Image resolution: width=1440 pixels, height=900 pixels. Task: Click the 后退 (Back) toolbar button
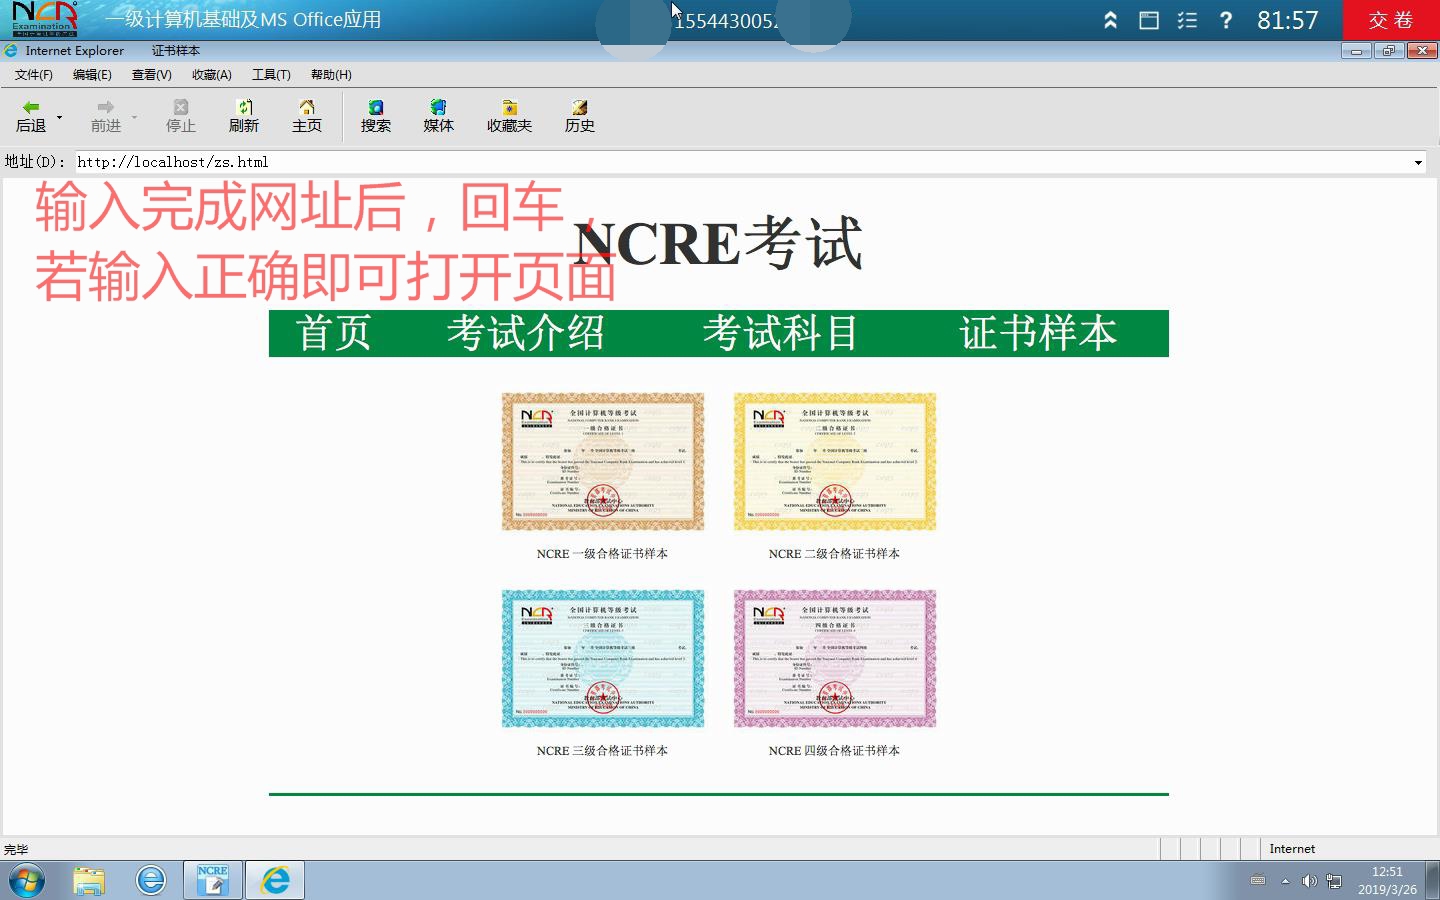coord(31,116)
